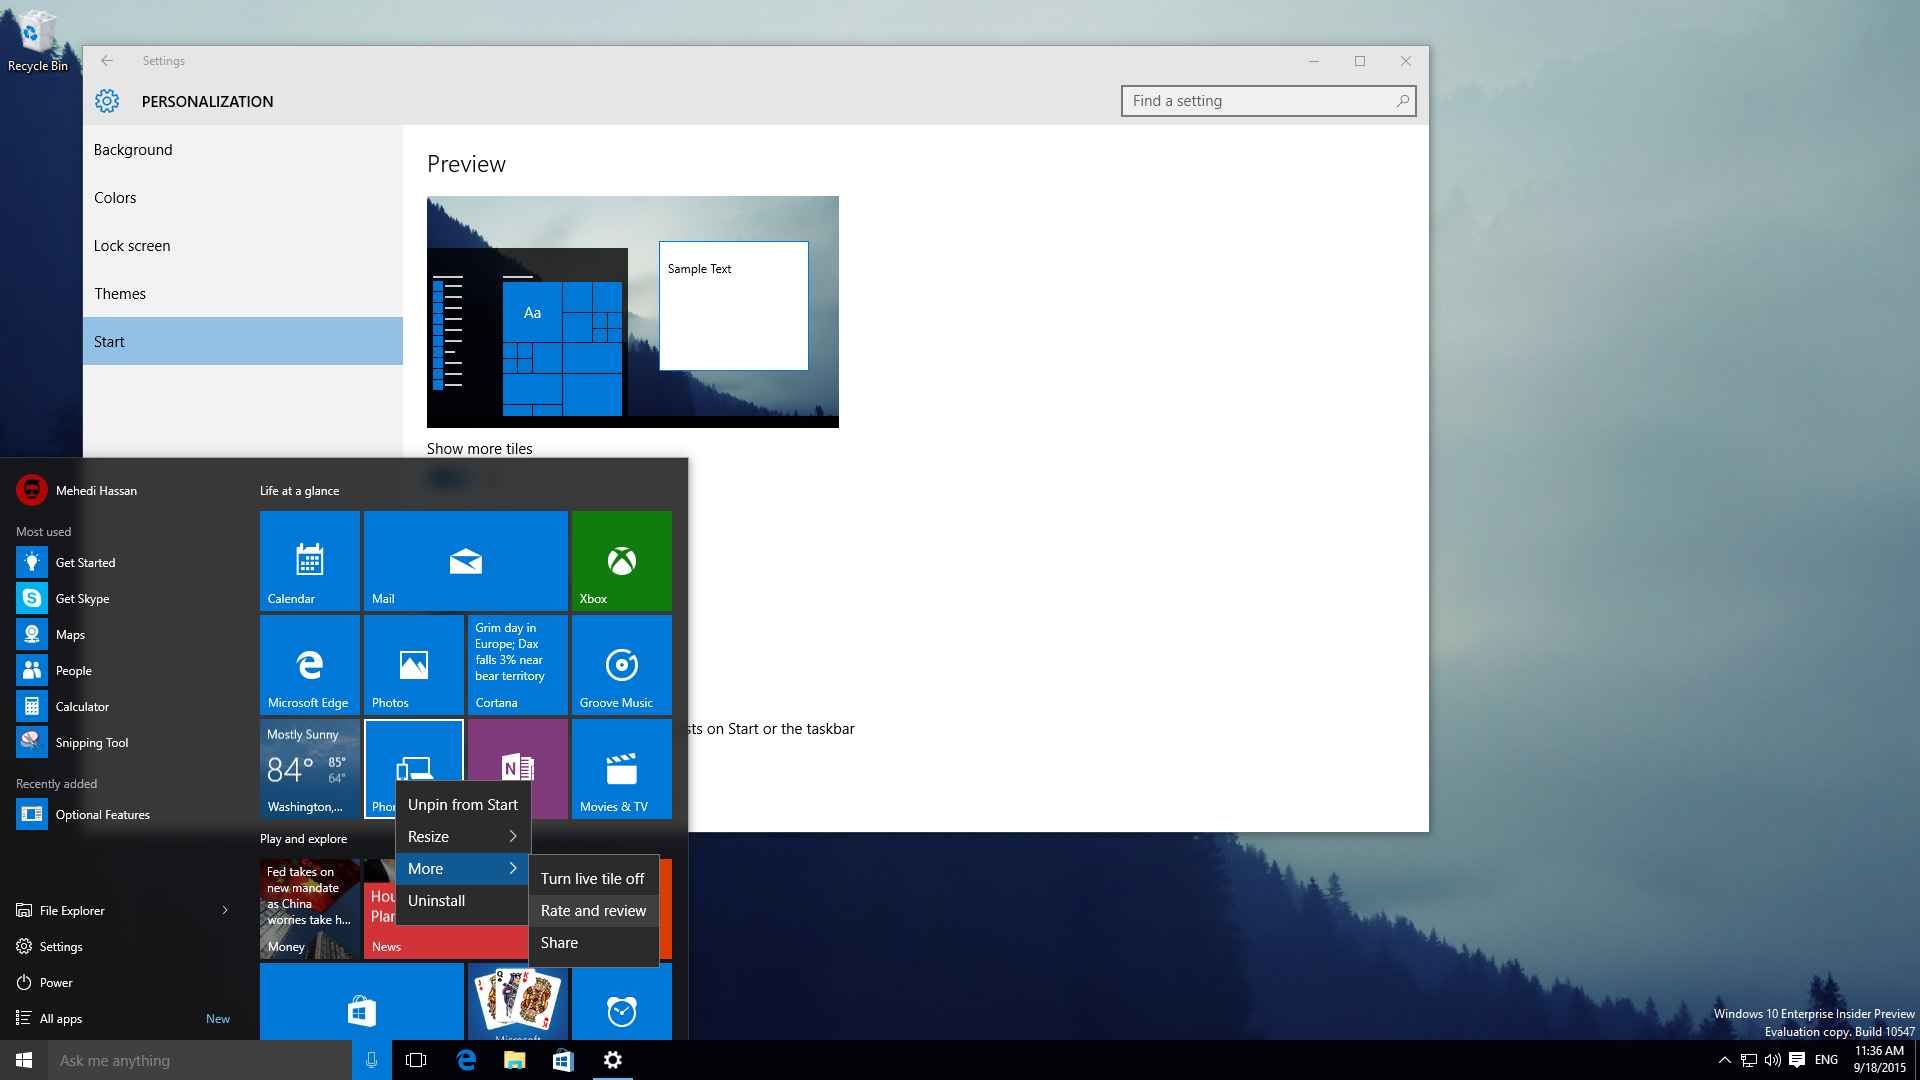Open the Photos tile
This screenshot has height=1080, width=1920.
[x=414, y=665]
